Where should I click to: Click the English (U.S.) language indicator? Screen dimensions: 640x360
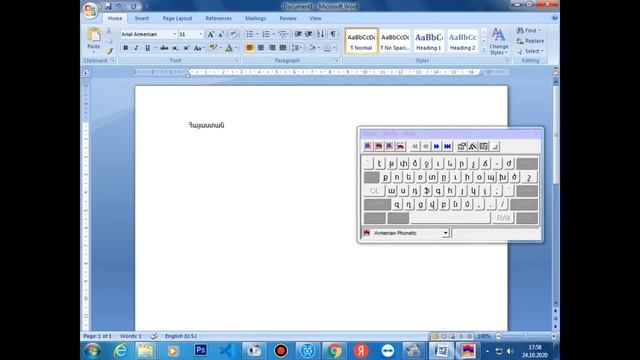click(x=181, y=336)
